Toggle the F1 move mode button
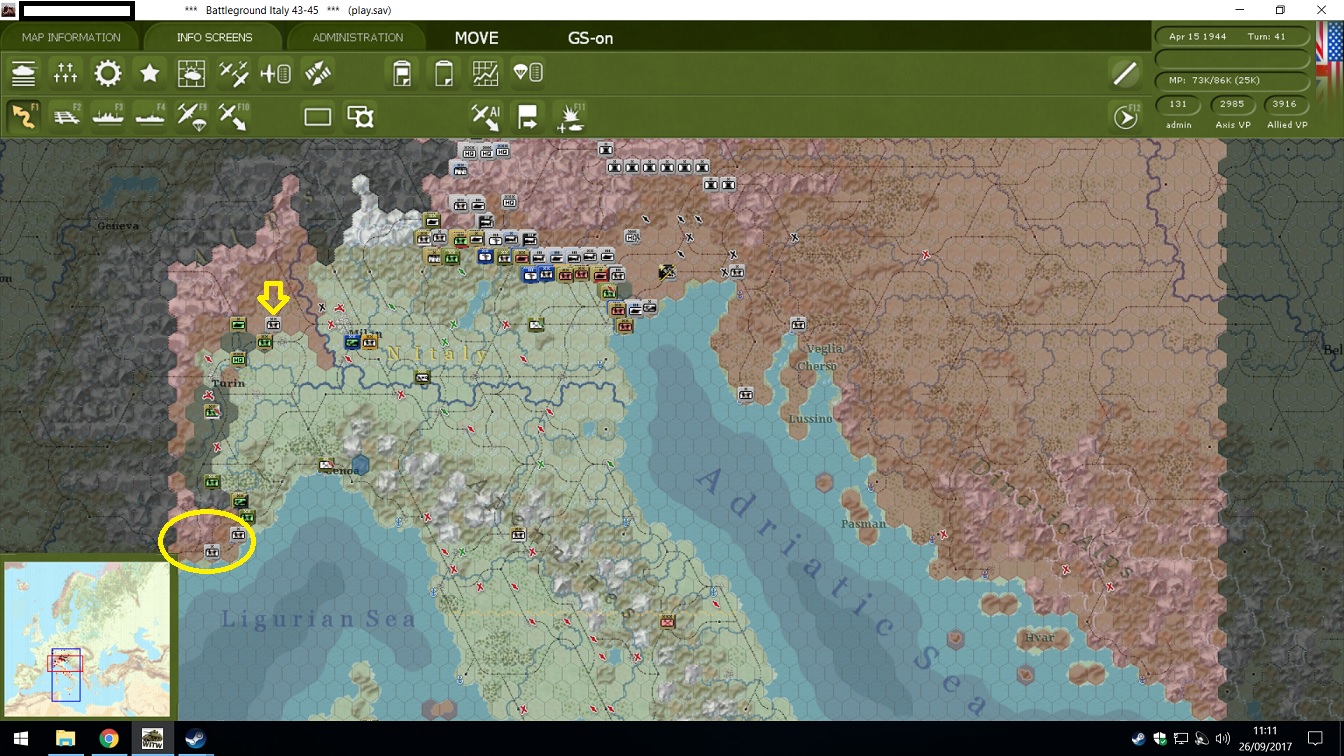 tap(24, 116)
